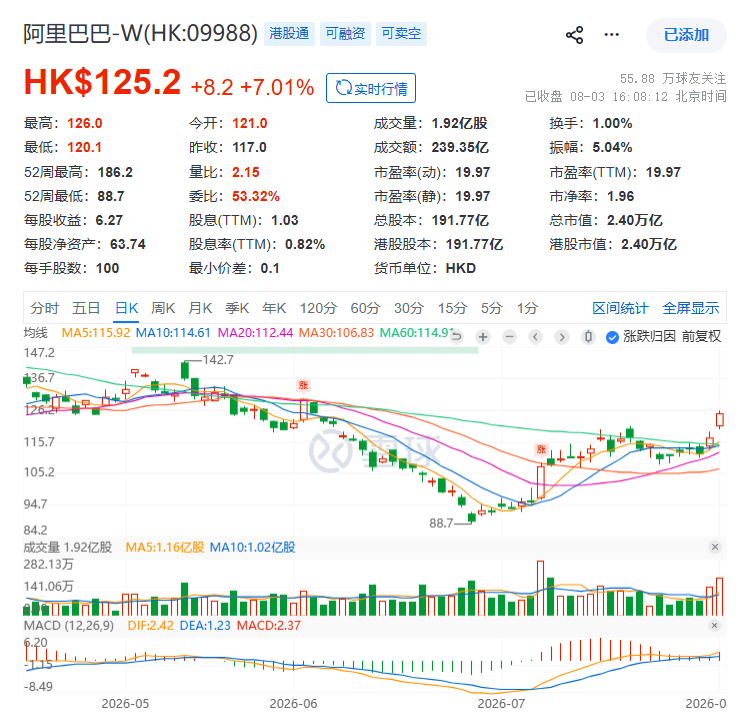Click the share icon

(x=574, y=35)
